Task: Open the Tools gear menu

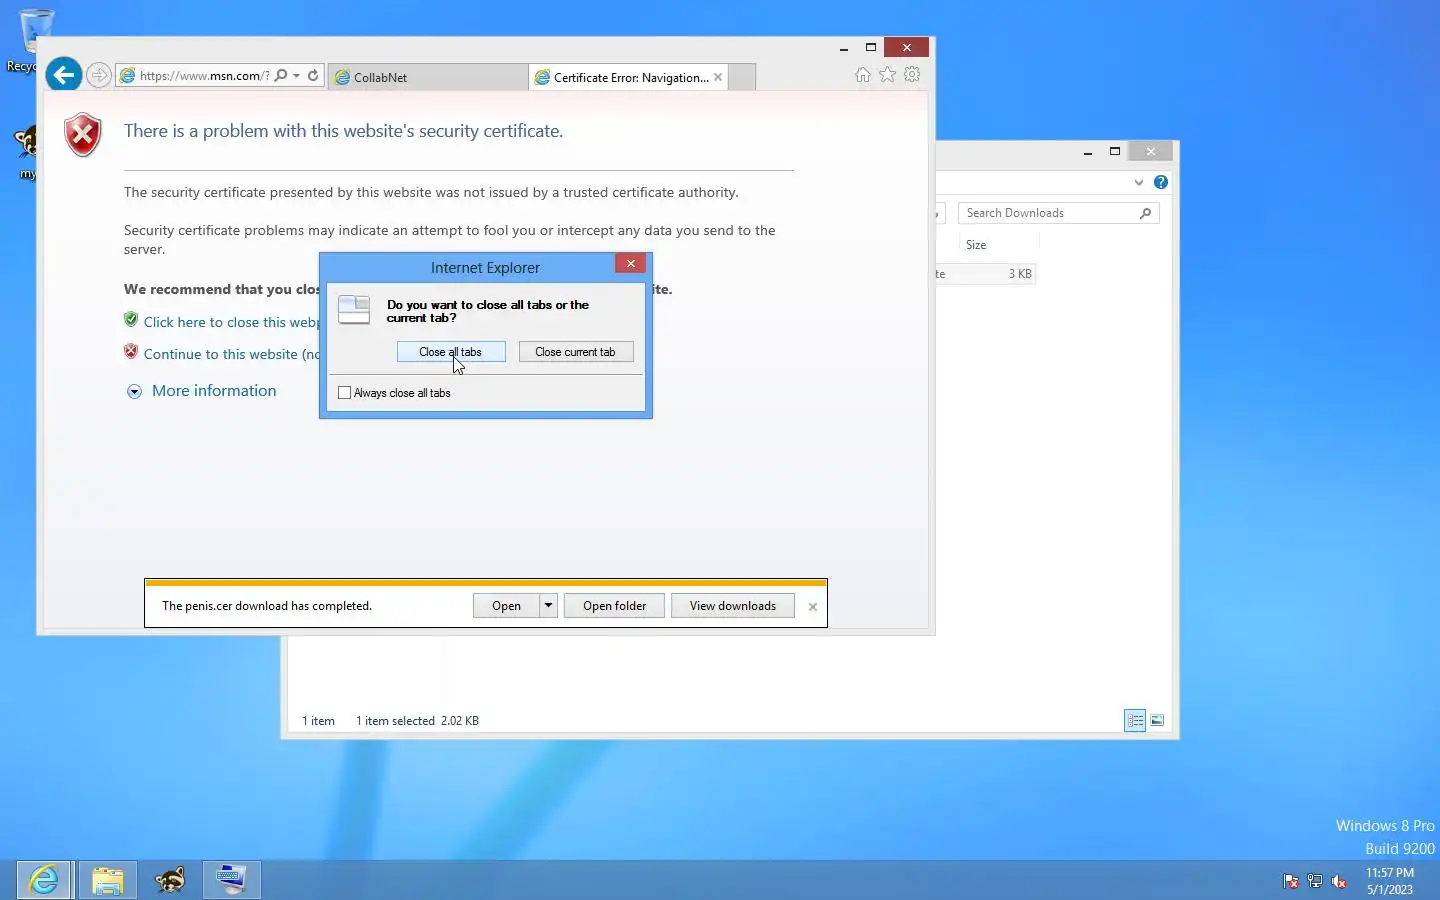Action: click(x=912, y=75)
